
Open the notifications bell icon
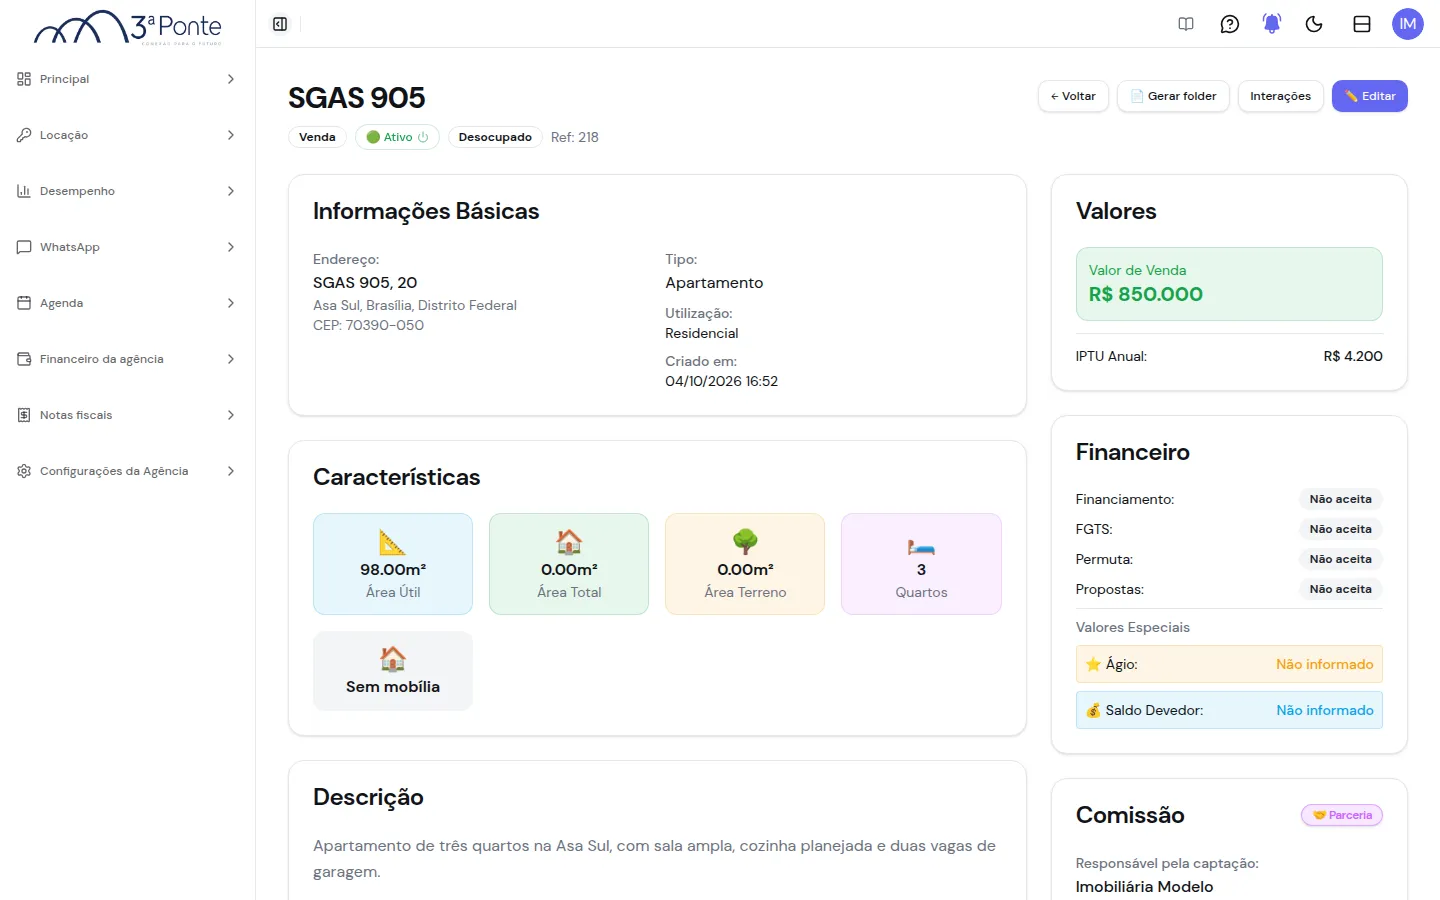pyautogui.click(x=1272, y=24)
